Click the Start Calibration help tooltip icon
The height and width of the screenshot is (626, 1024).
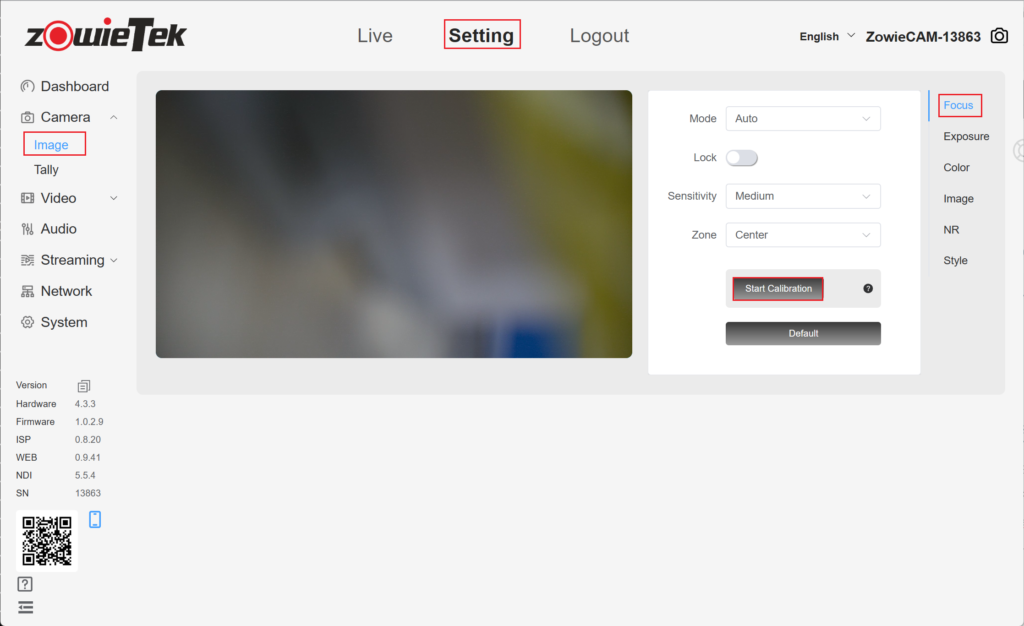(867, 289)
